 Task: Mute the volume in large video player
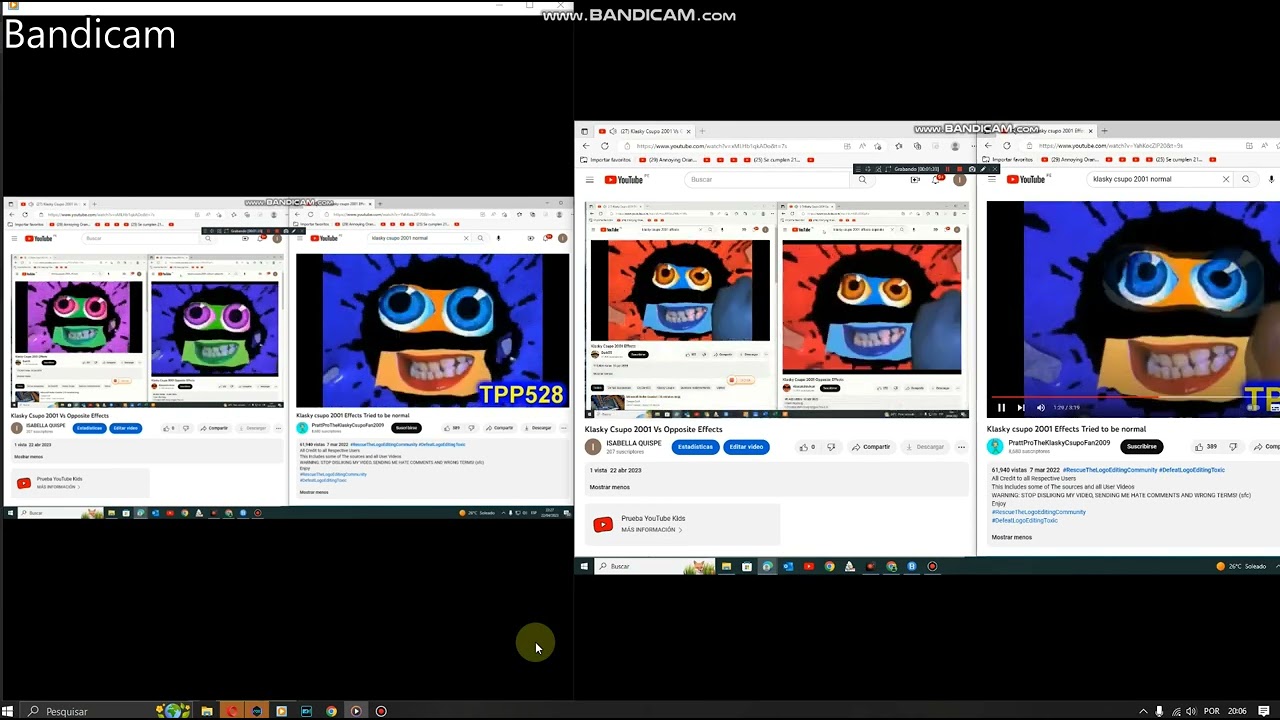pyautogui.click(x=1041, y=408)
